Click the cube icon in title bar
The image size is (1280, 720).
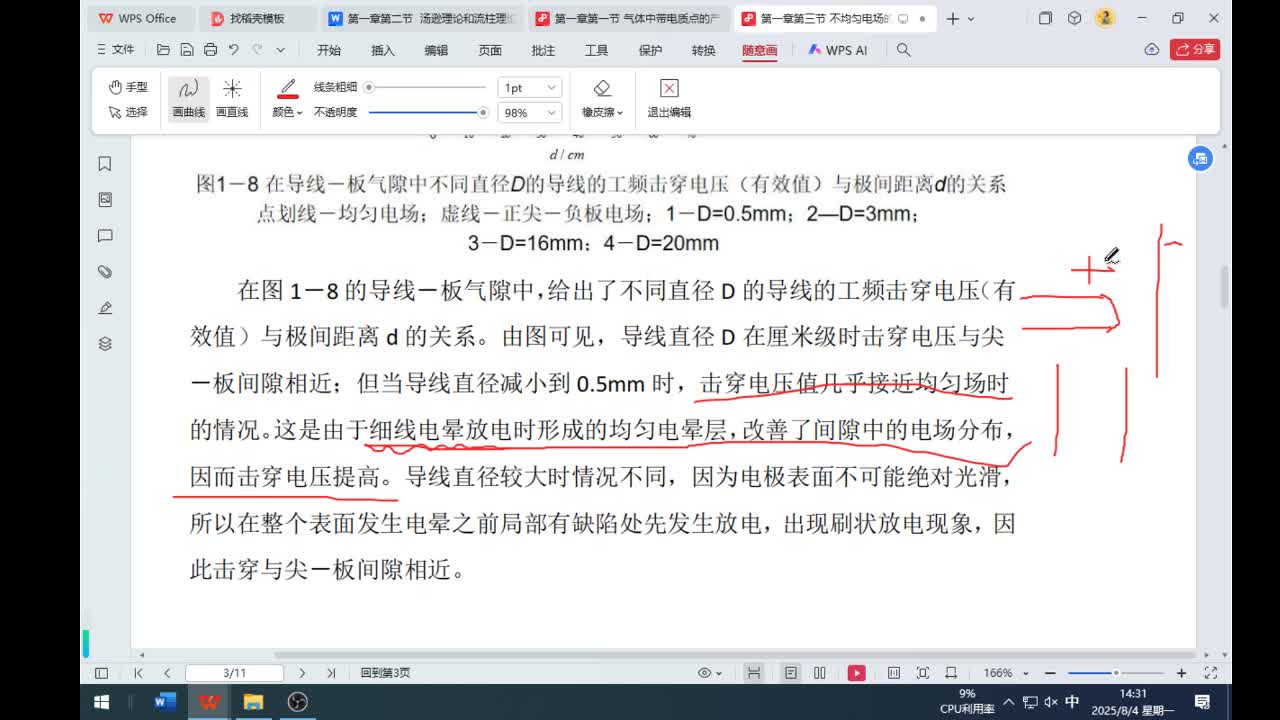pos(1075,18)
